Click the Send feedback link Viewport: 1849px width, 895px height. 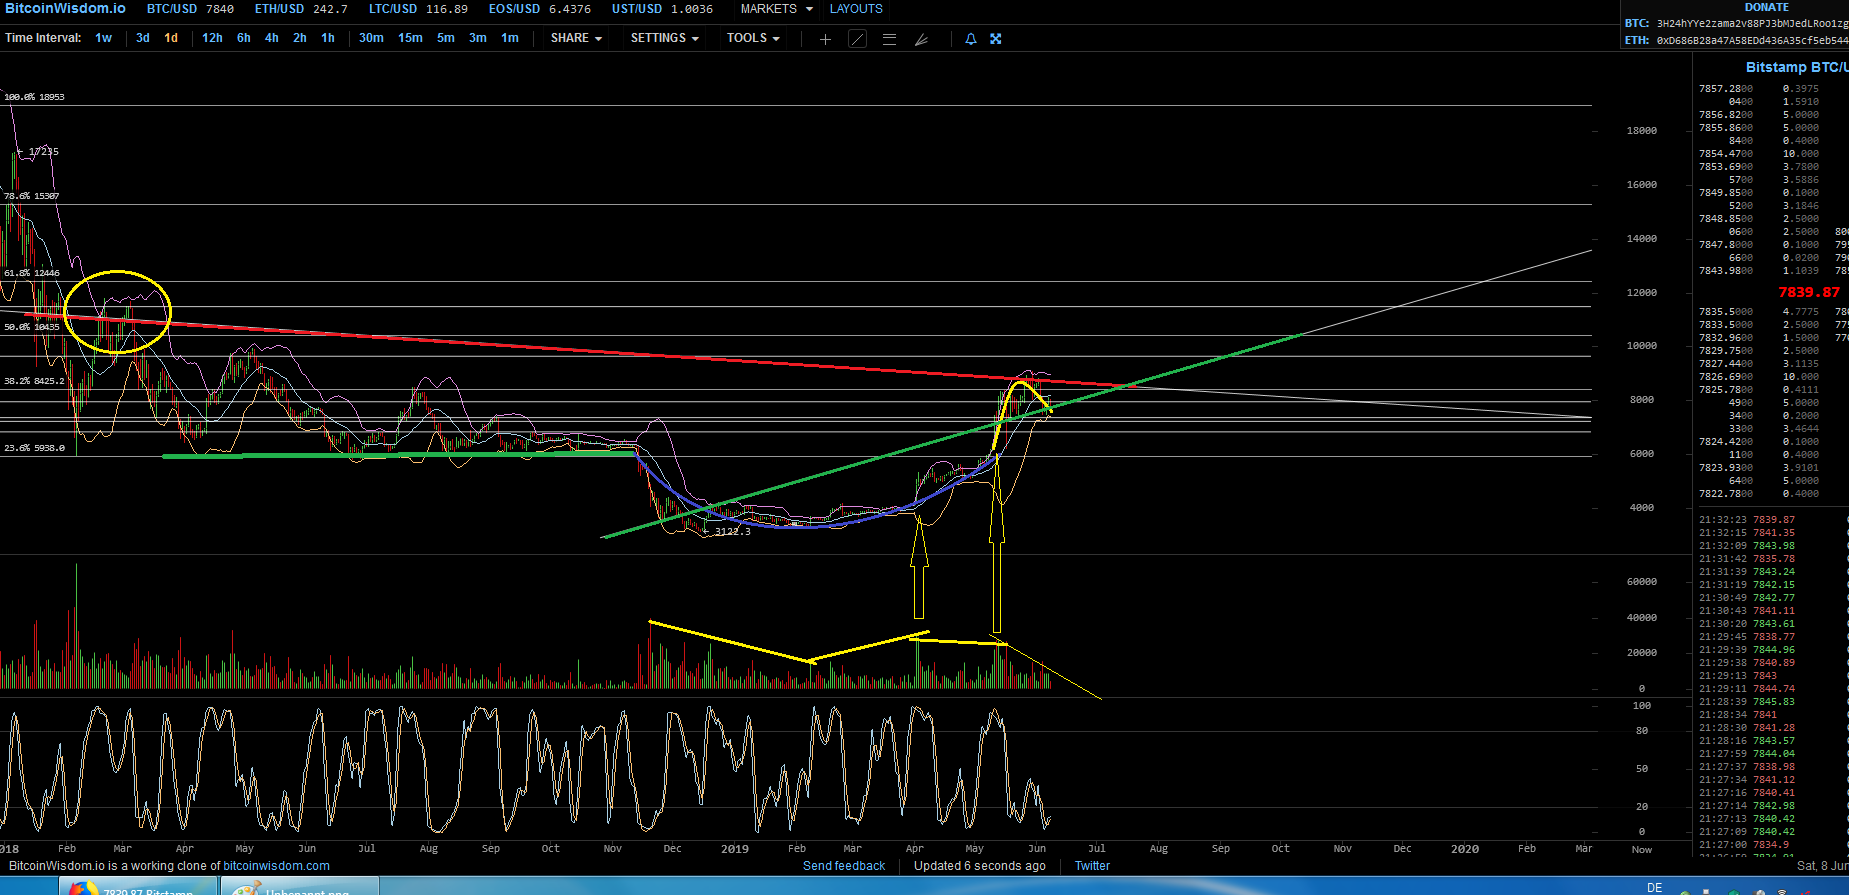click(x=844, y=866)
